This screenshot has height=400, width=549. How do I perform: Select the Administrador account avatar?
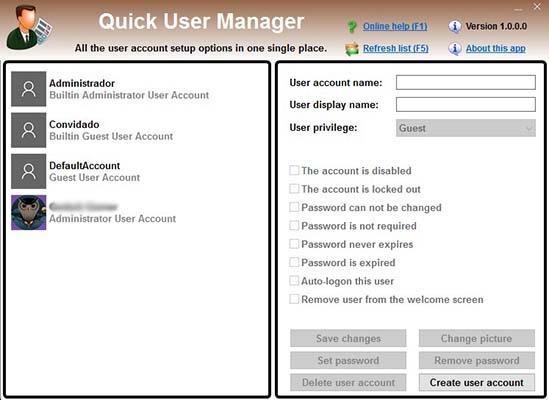(28, 89)
